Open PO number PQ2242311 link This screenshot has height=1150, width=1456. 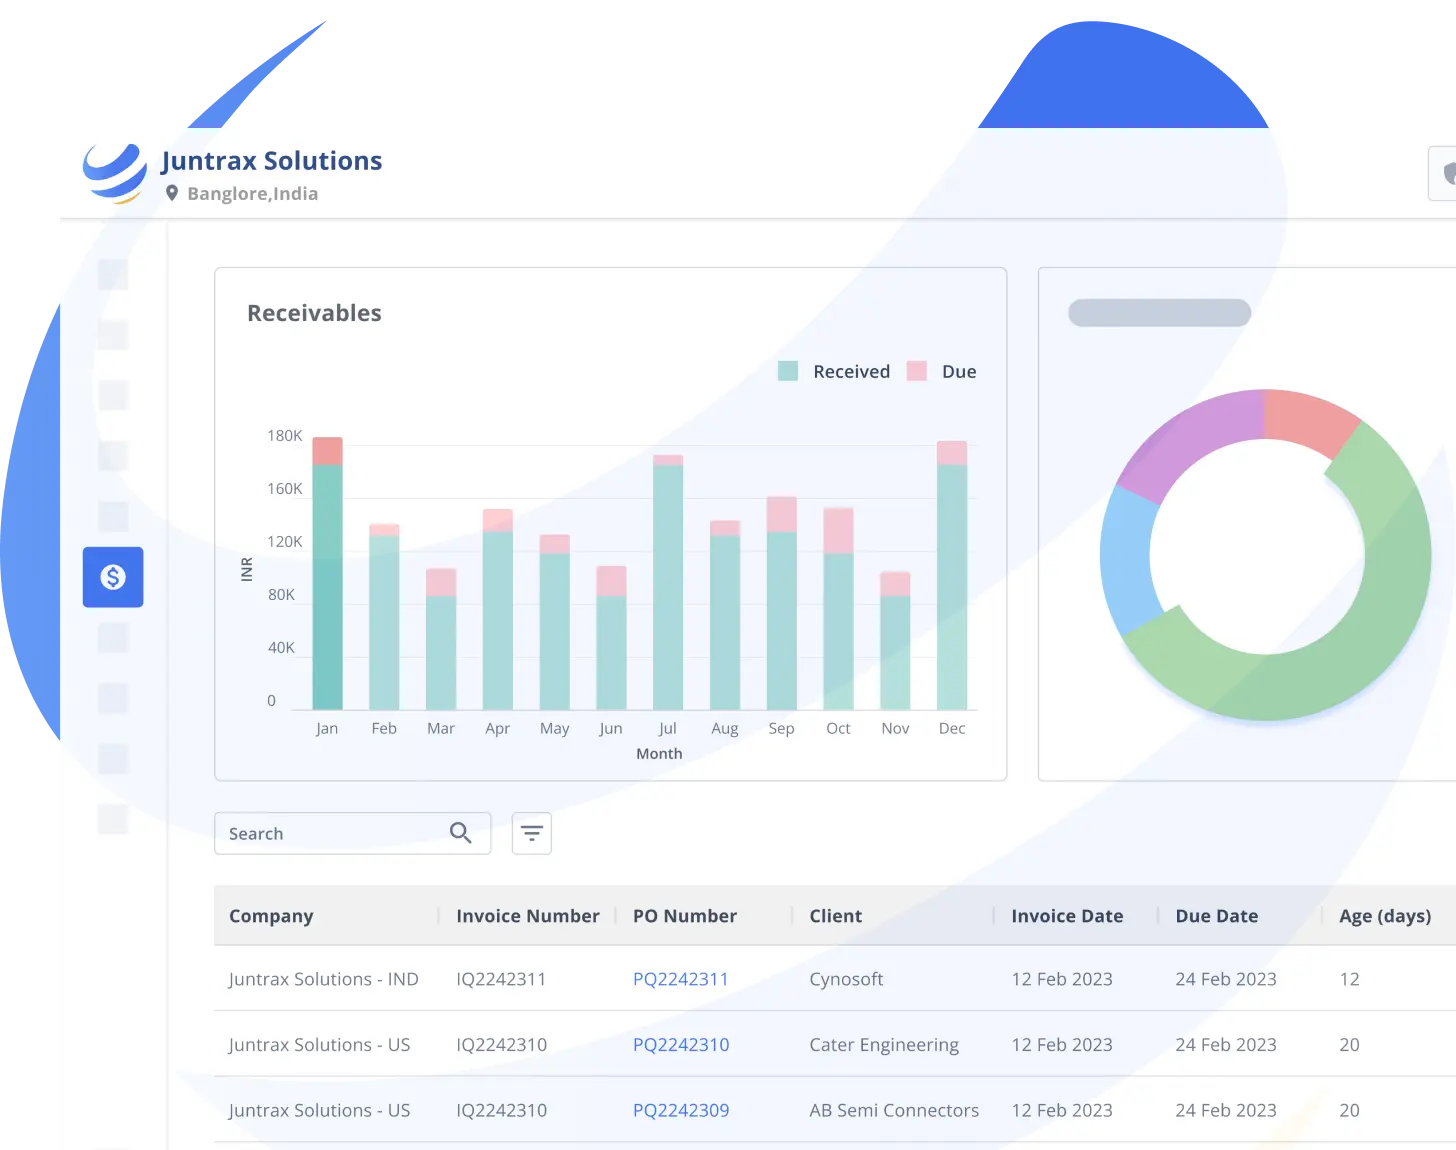[x=680, y=979]
